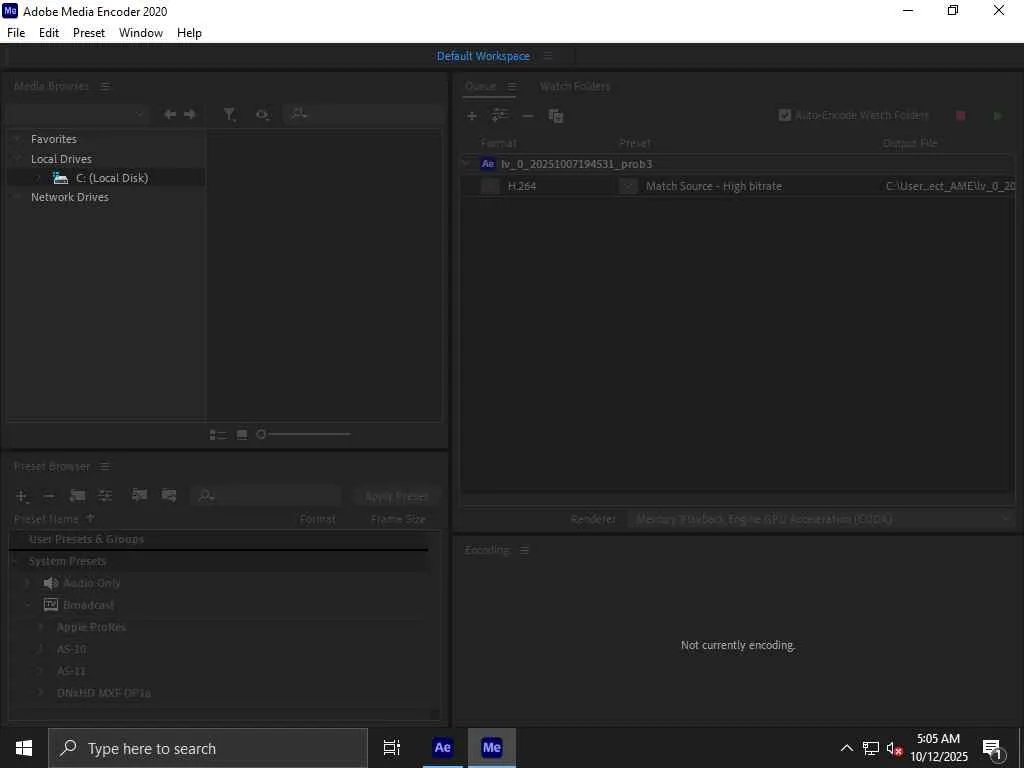Switch to the Queue tab

481,86
